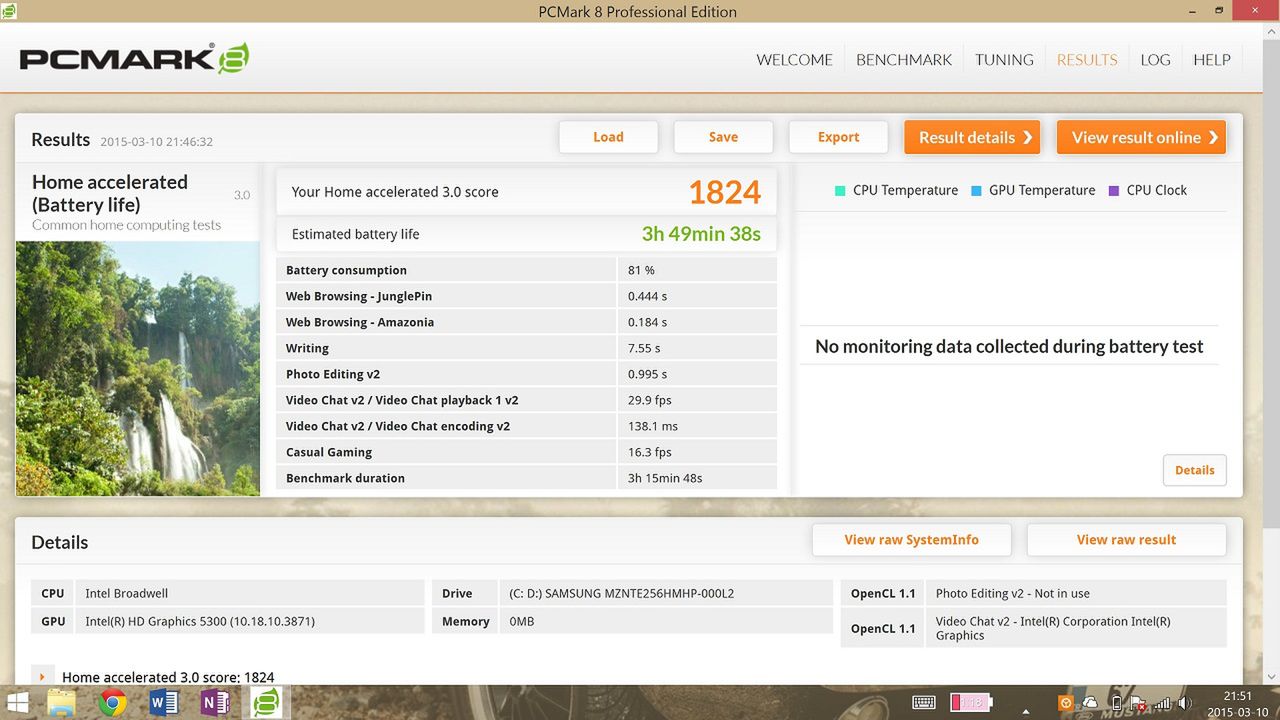Screen dimensions: 1280x720
Task: Select the 29.9 fps video playback value
Action: coord(649,400)
